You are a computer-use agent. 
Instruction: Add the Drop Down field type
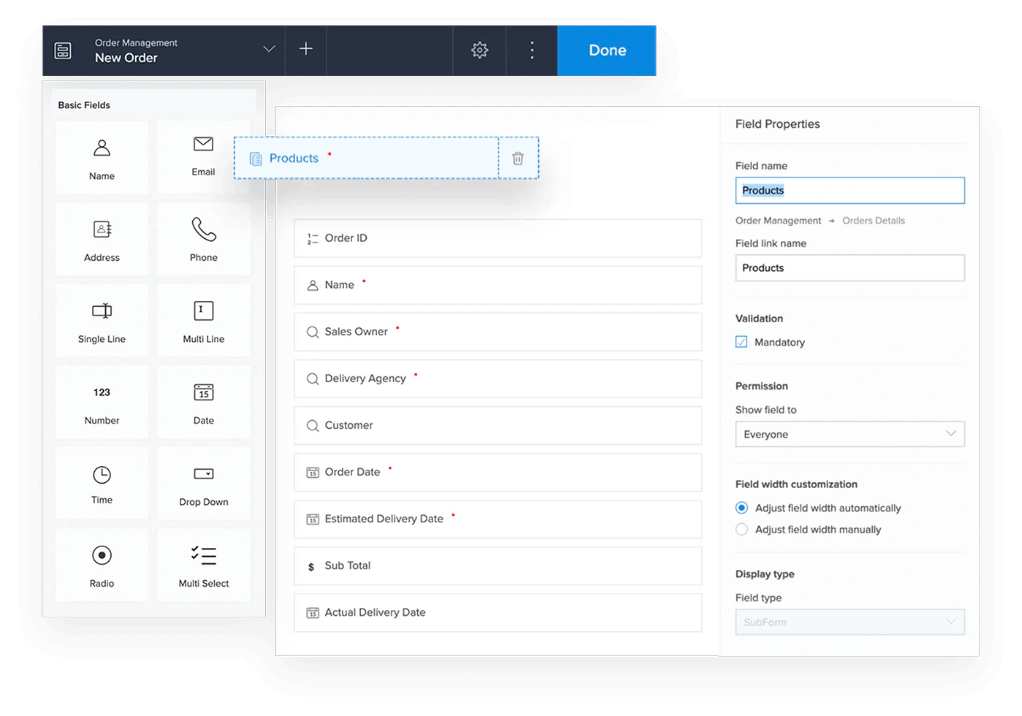(203, 483)
